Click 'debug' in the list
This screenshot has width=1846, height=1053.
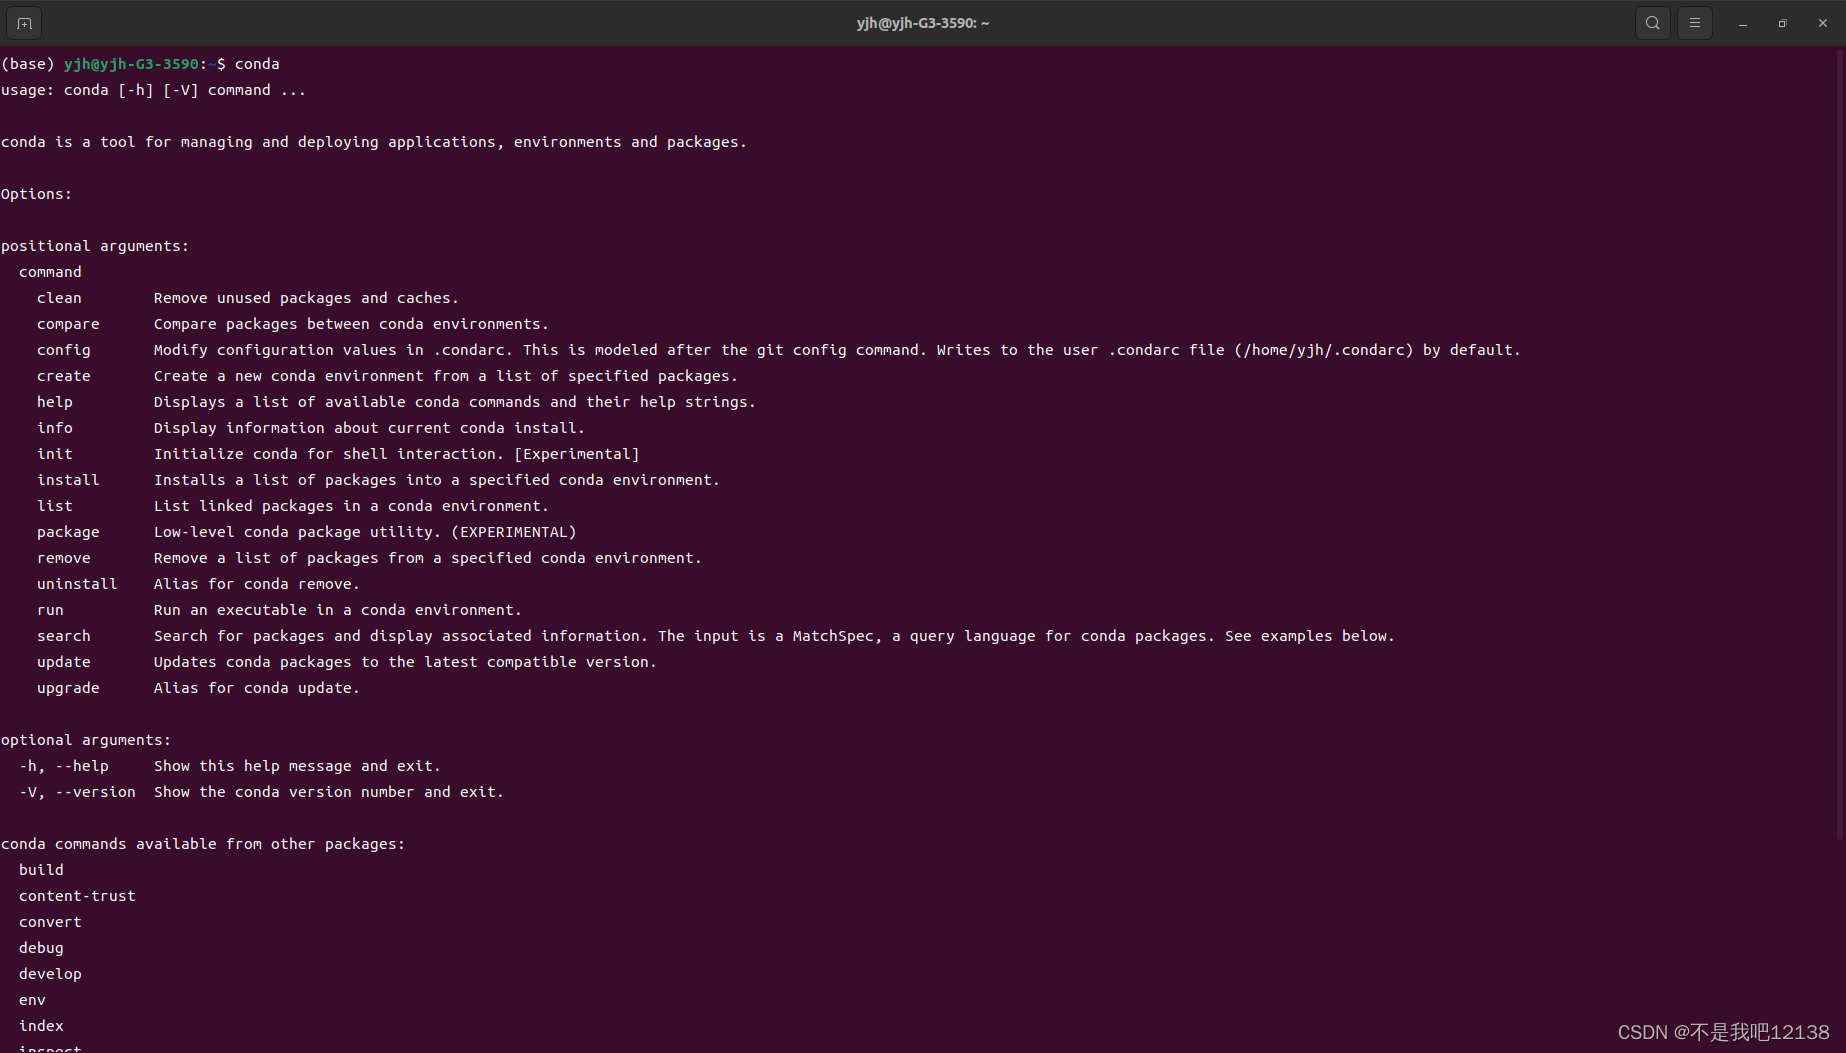click(x=41, y=948)
